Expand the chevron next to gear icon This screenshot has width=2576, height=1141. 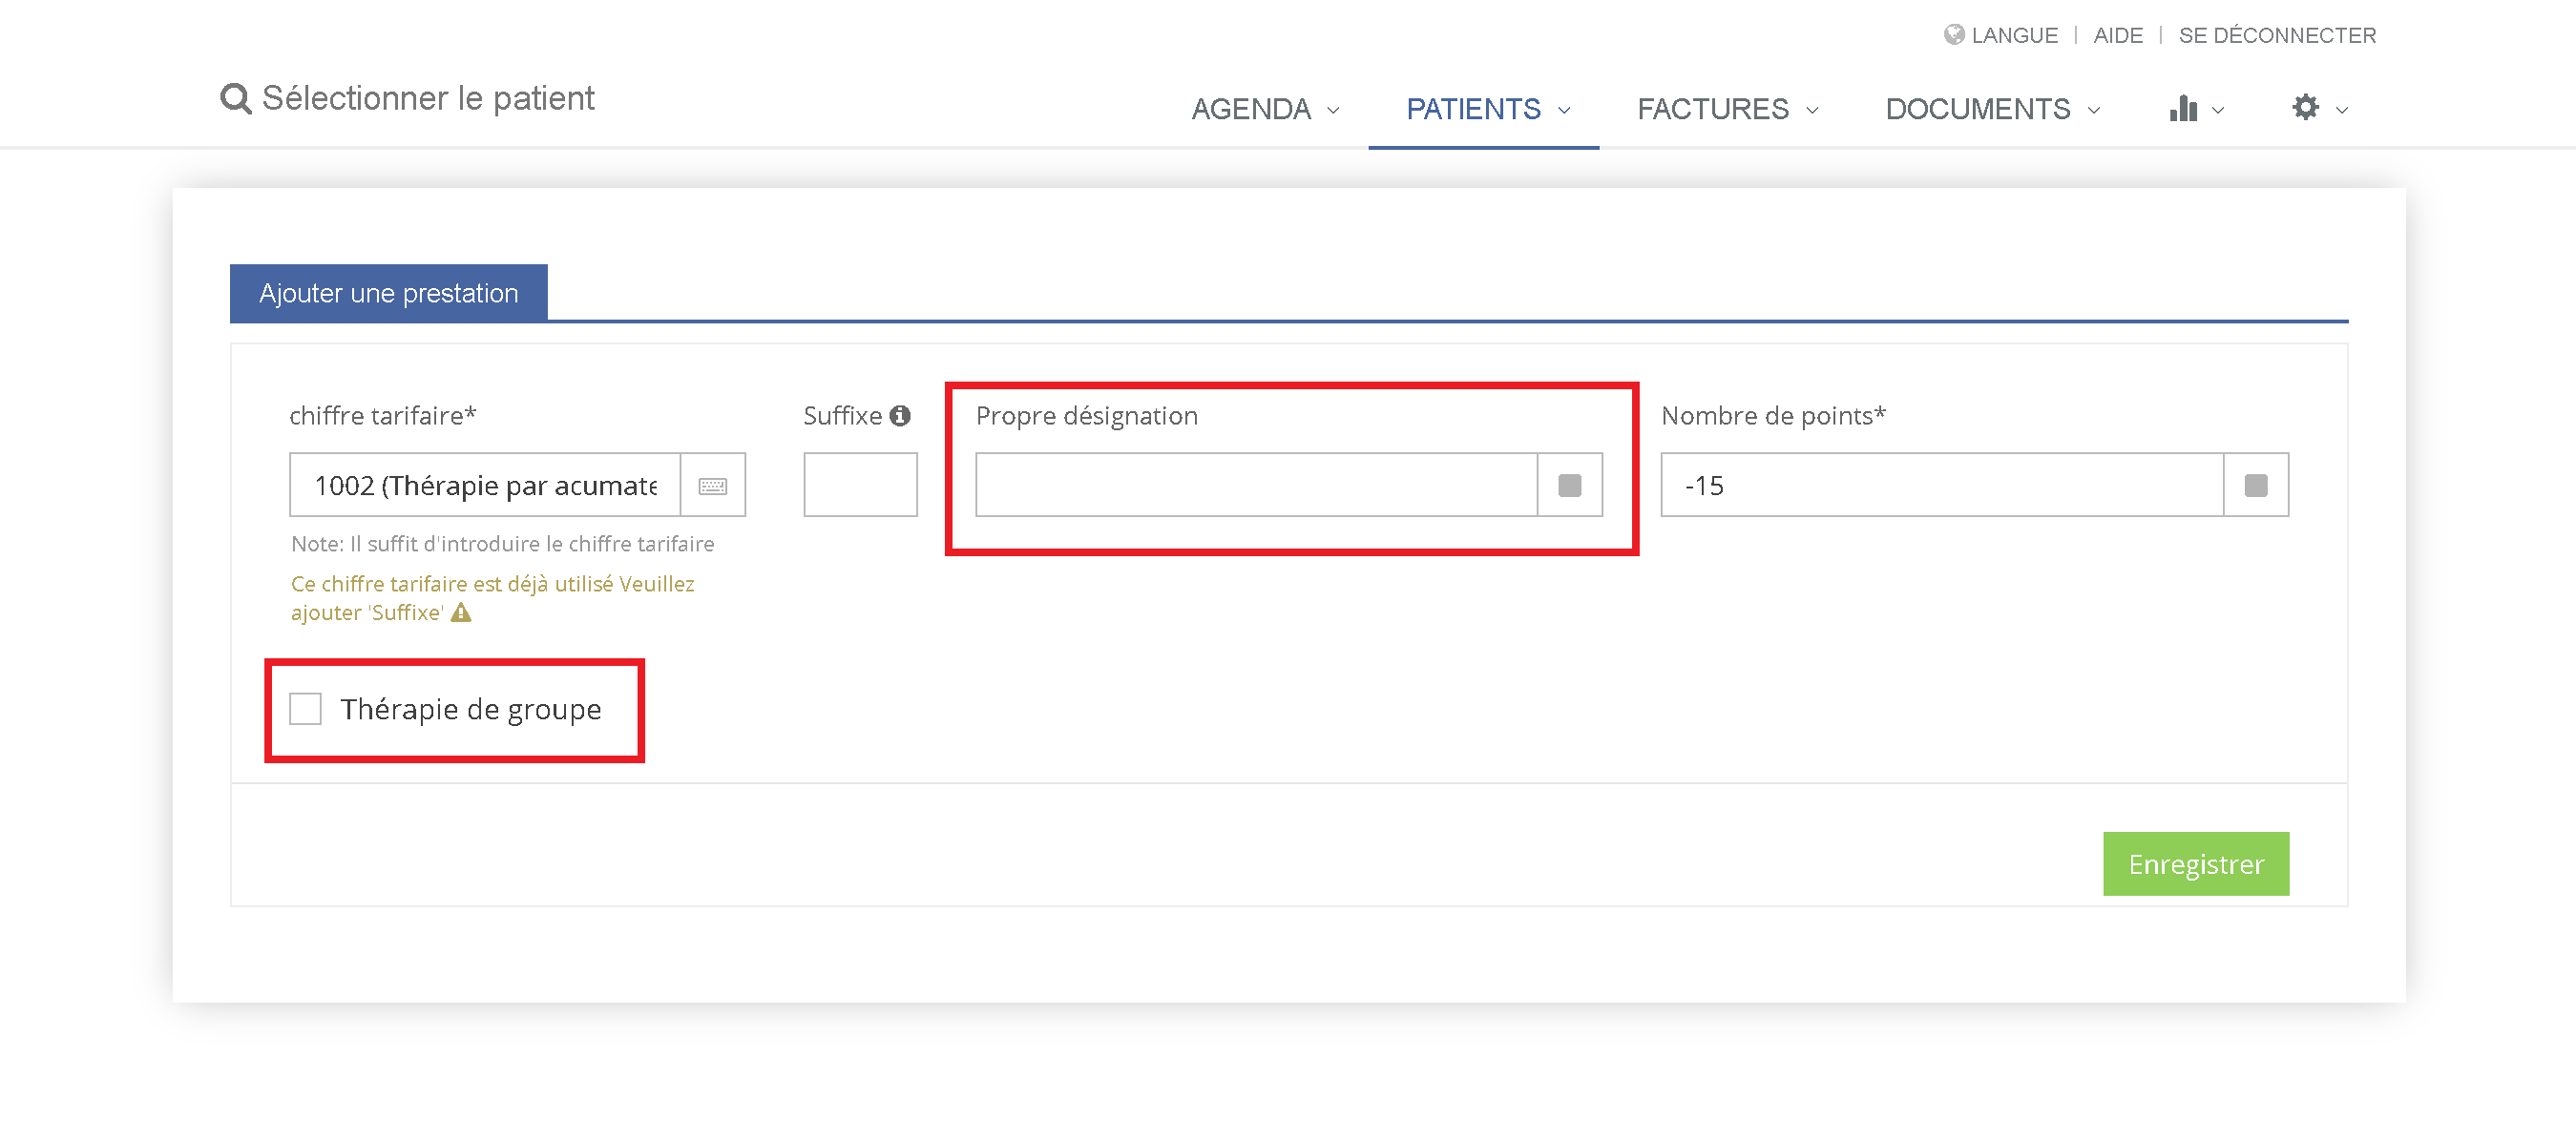(x=2342, y=110)
